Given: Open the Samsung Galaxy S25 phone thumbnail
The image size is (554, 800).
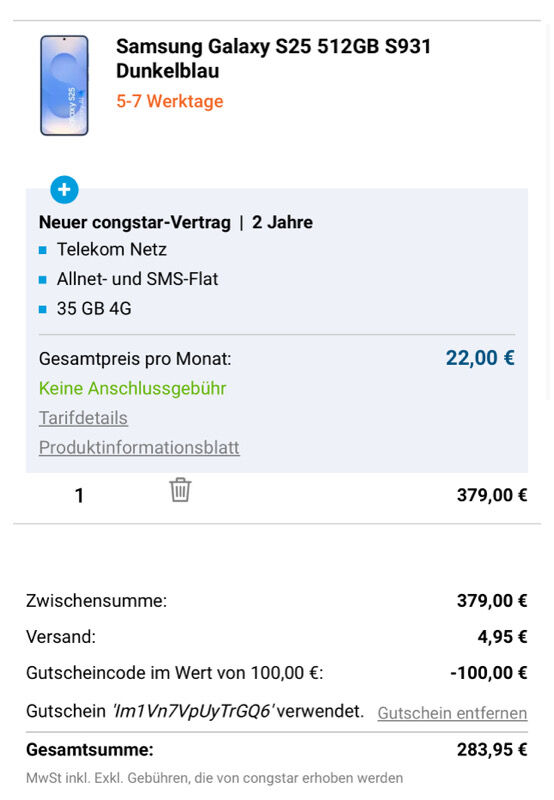Looking at the screenshot, I should (x=64, y=85).
